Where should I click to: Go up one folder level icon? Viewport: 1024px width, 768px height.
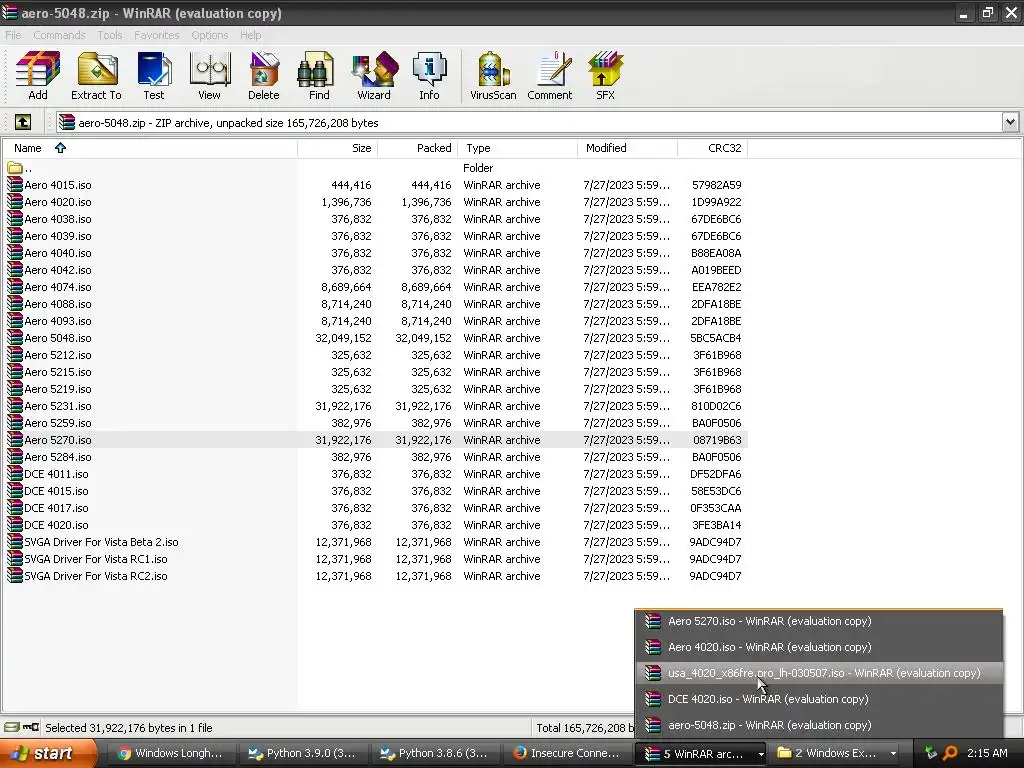pyautogui.click(x=23, y=122)
